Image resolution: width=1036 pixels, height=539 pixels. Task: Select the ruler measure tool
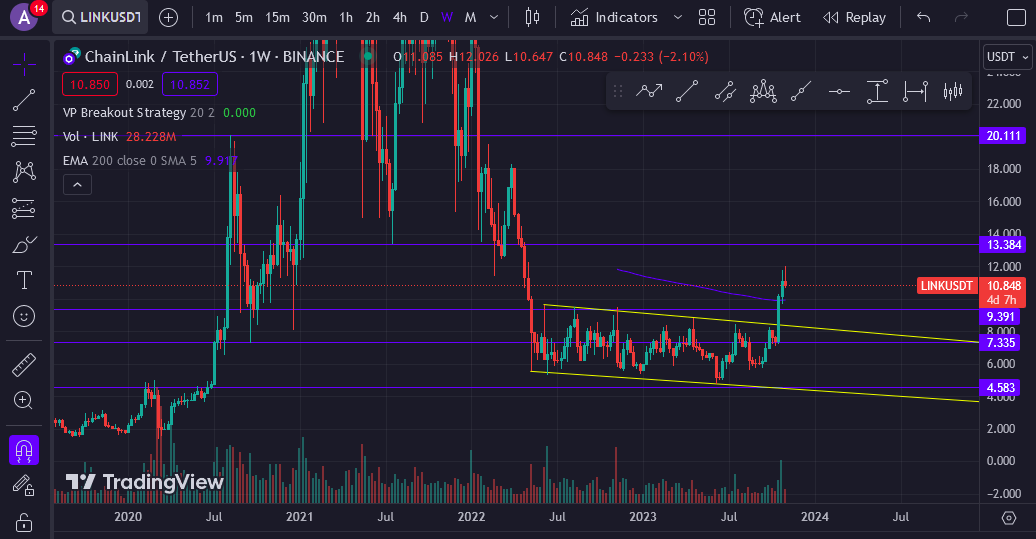[x=24, y=365]
